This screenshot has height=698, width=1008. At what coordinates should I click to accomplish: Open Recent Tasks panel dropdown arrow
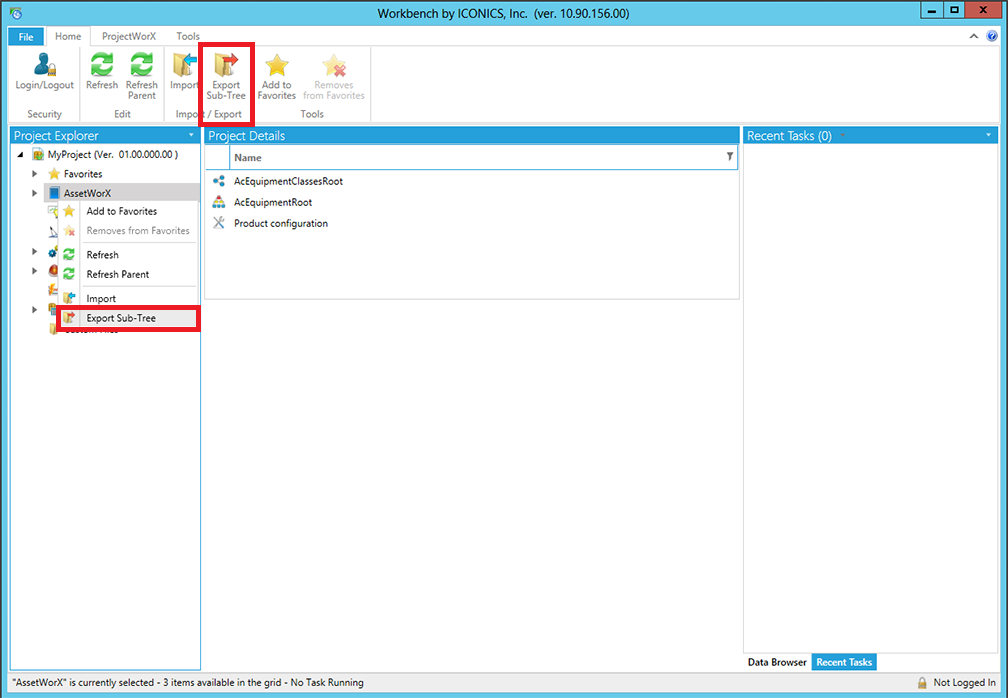[x=988, y=135]
